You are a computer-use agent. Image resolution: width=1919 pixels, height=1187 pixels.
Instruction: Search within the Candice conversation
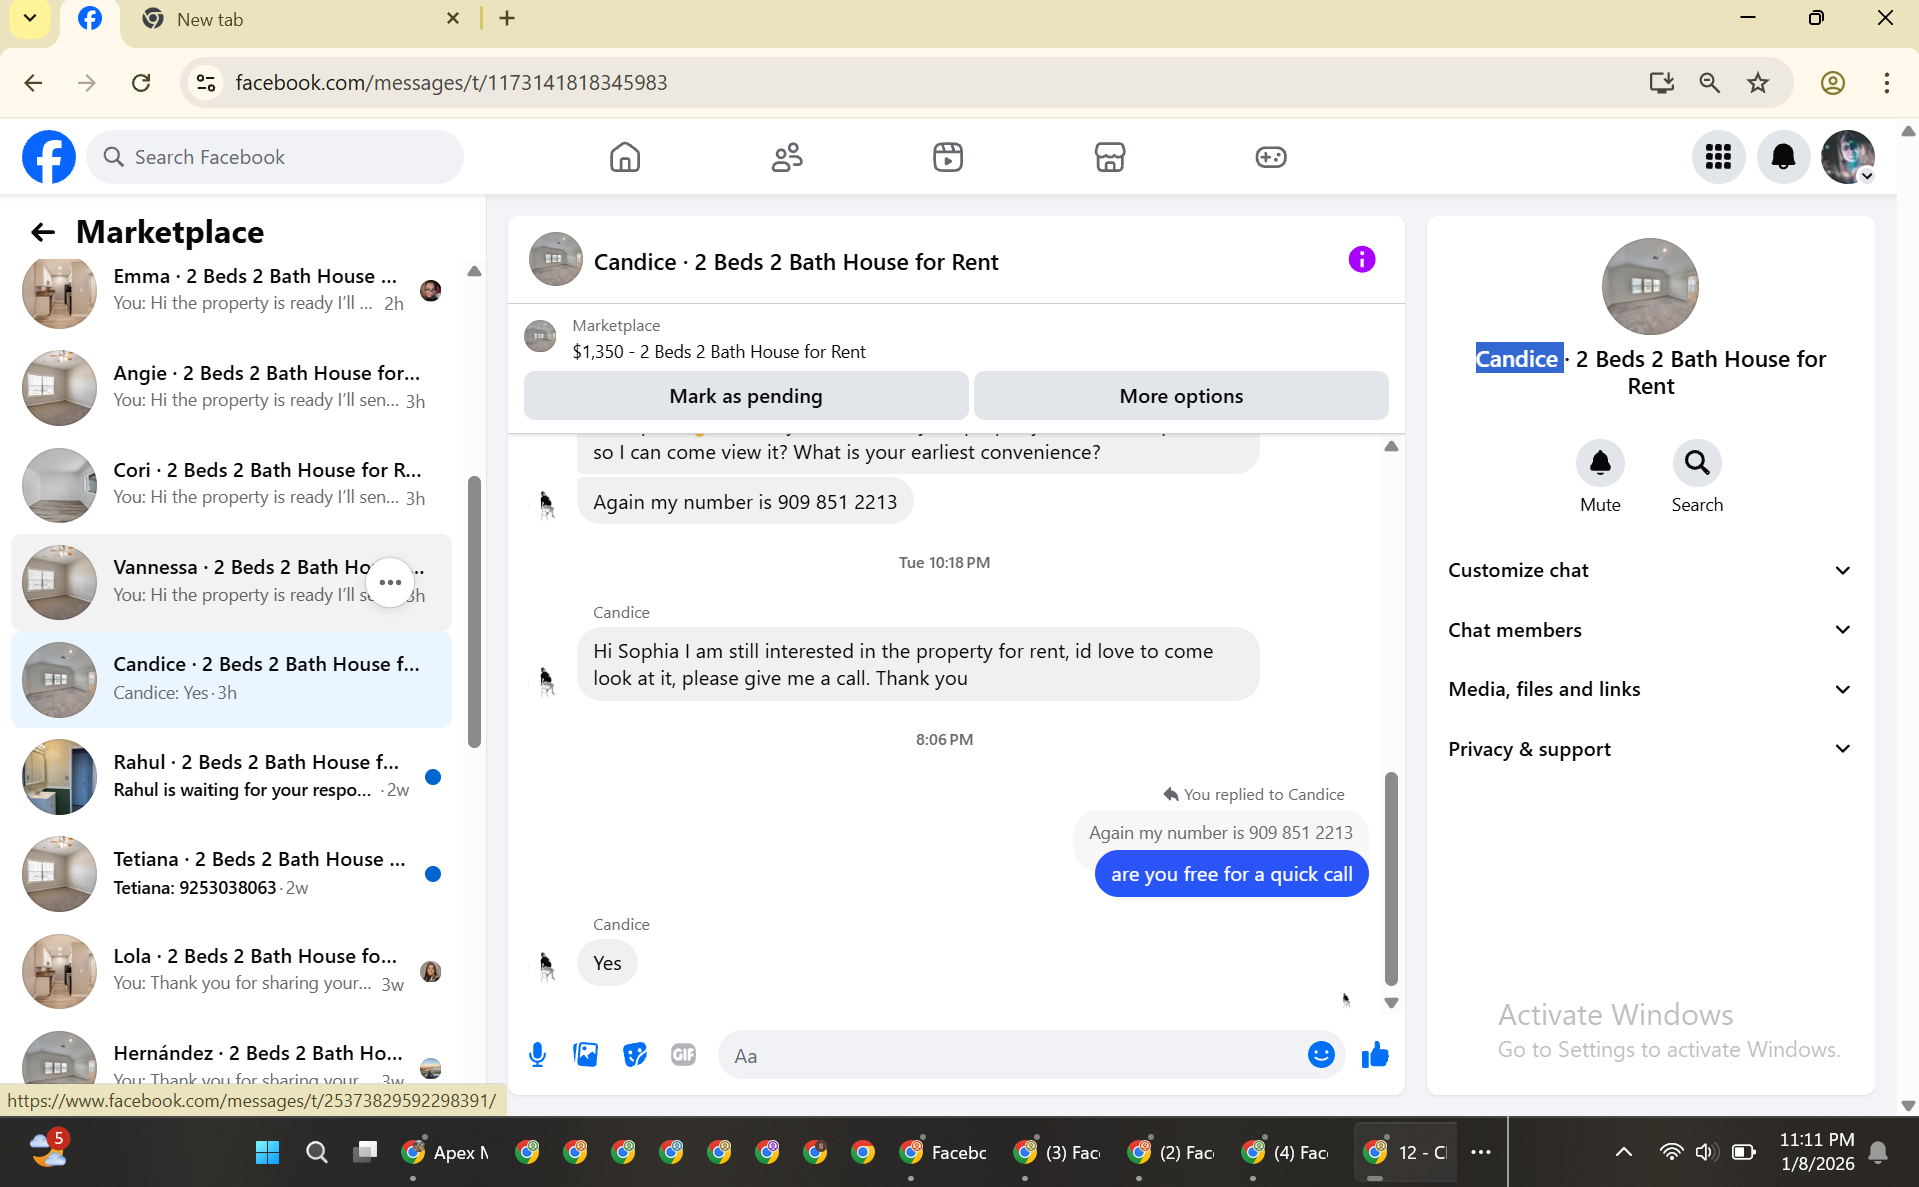[x=1697, y=463]
